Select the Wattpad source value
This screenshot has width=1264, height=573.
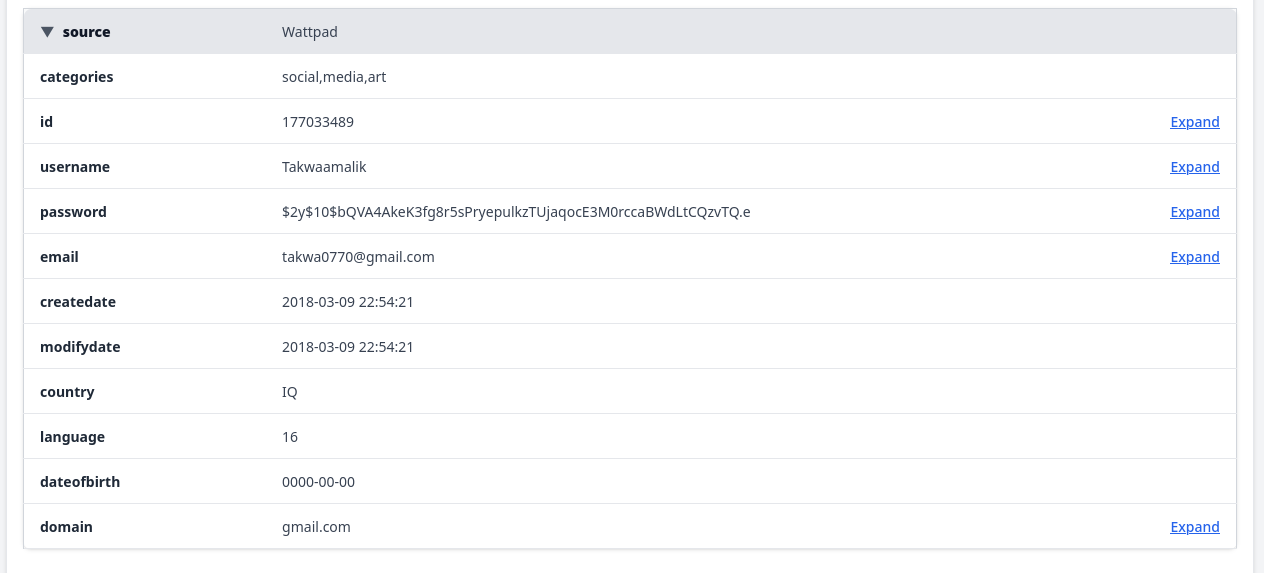click(x=310, y=32)
